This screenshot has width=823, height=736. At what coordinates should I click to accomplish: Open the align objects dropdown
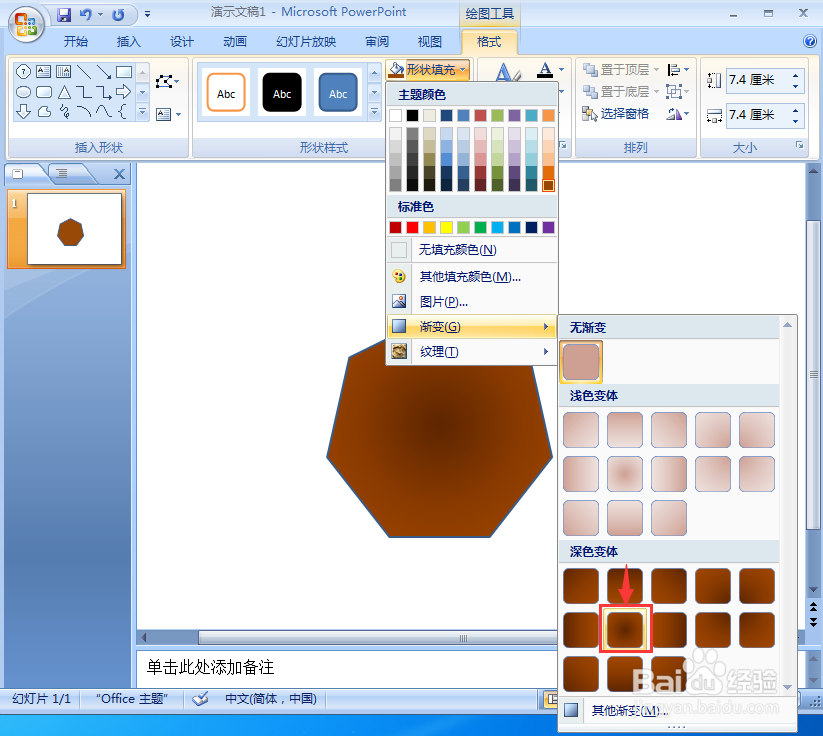pyautogui.click(x=678, y=69)
